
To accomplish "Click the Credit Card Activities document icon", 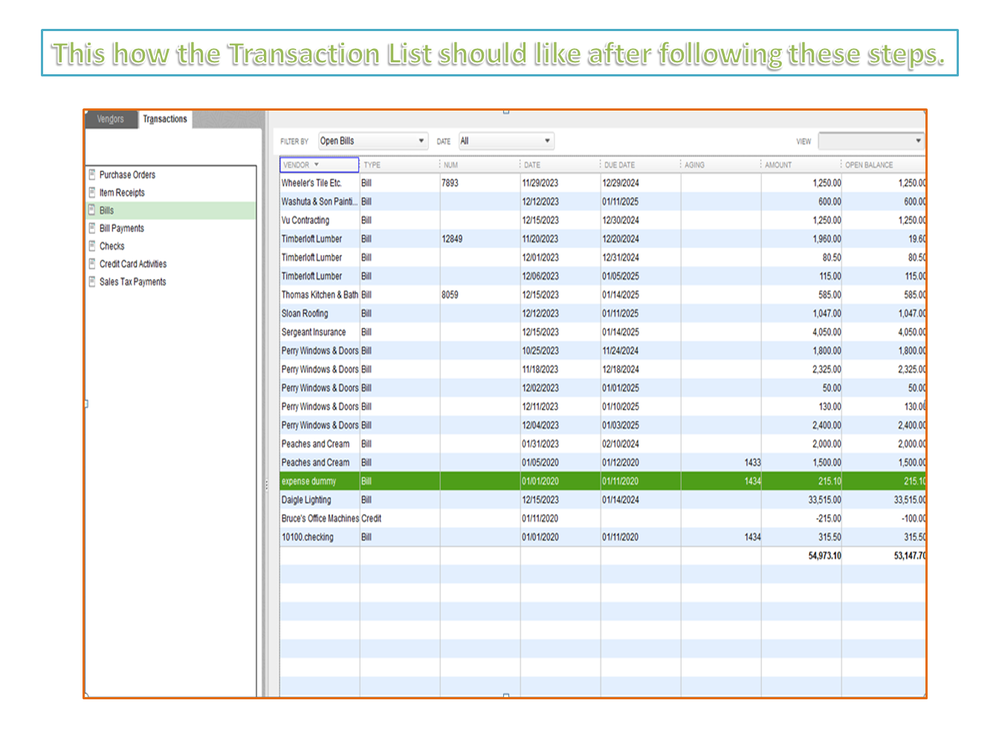I will (x=92, y=263).
